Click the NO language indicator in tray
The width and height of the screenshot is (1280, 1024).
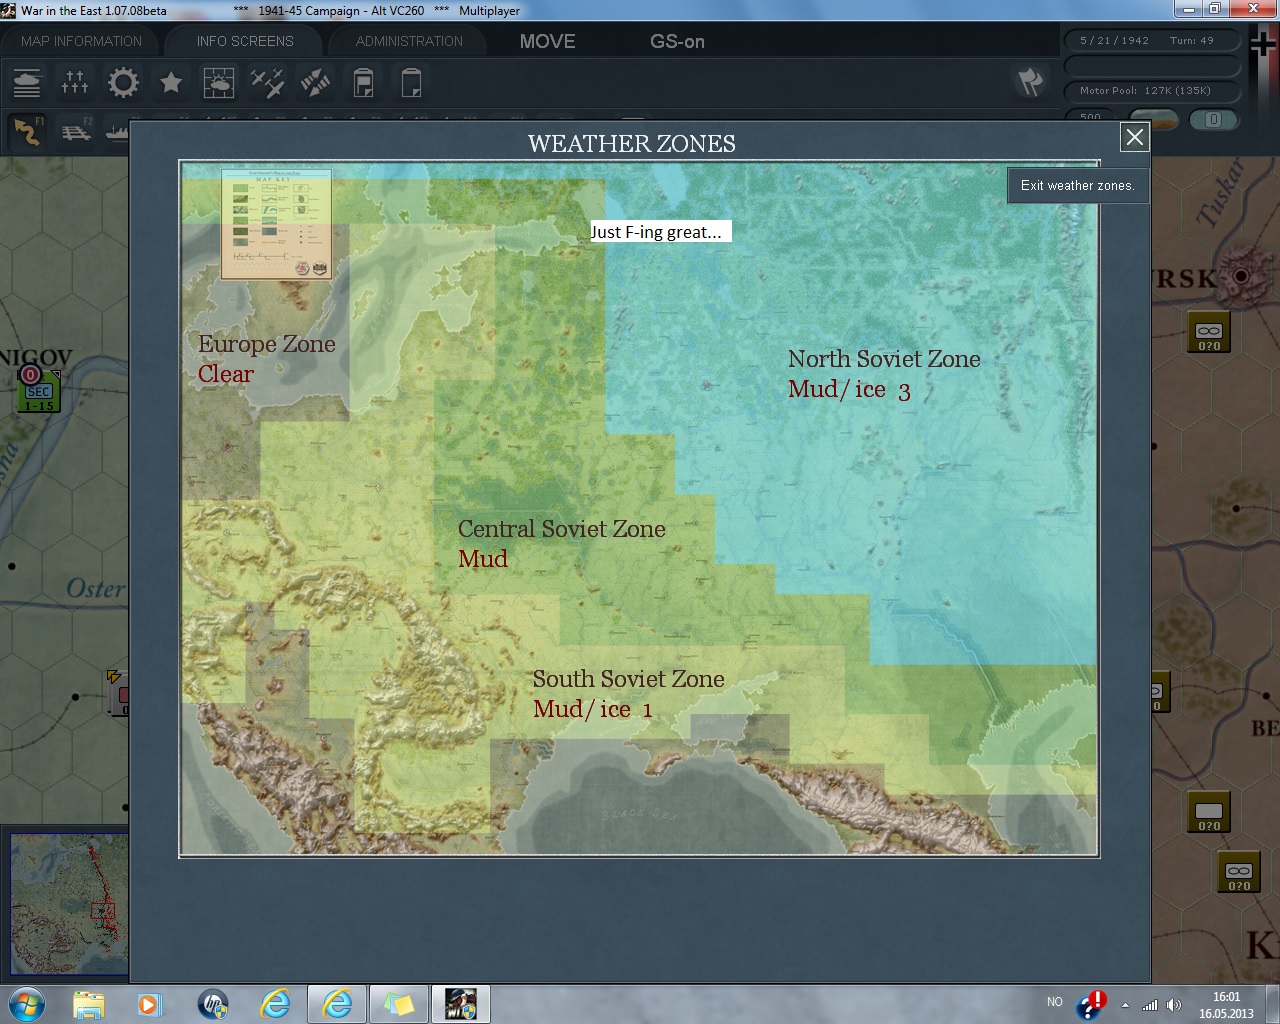click(x=1055, y=1002)
